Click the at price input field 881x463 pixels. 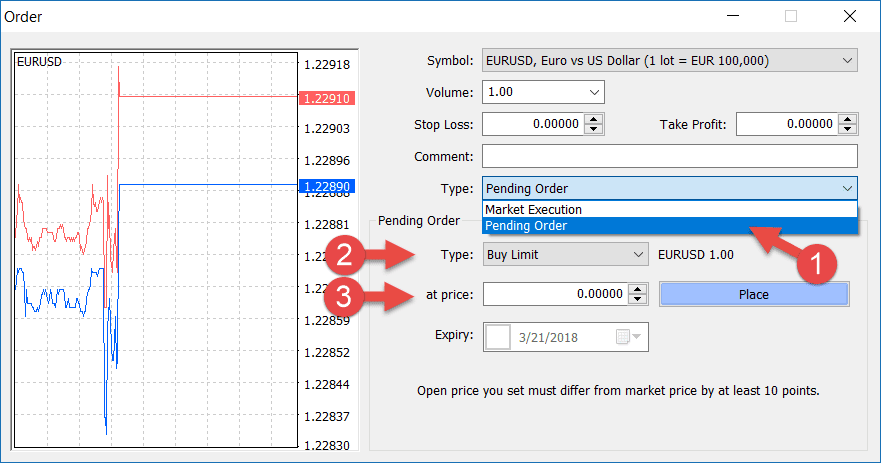pos(554,294)
